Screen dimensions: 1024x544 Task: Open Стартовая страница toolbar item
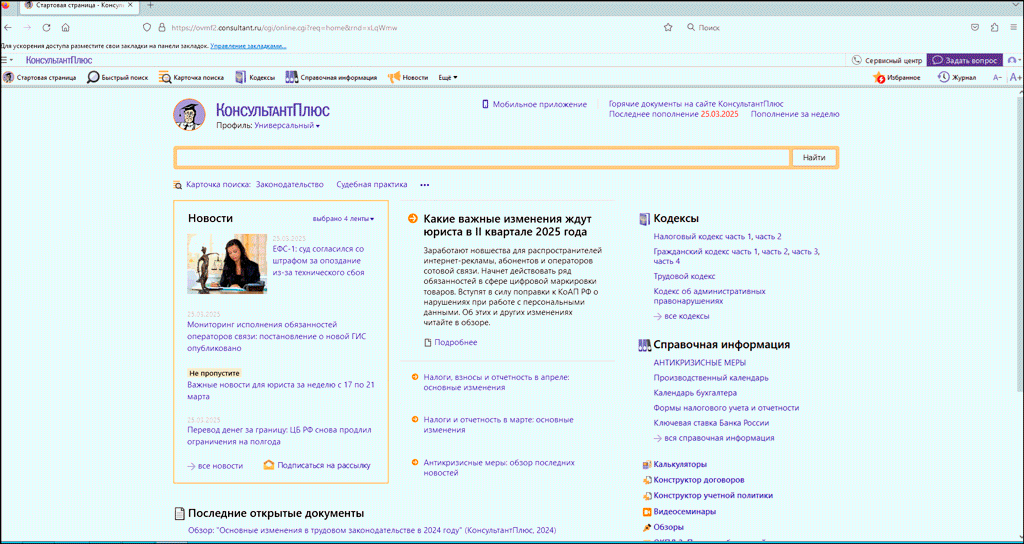click(x=40, y=77)
